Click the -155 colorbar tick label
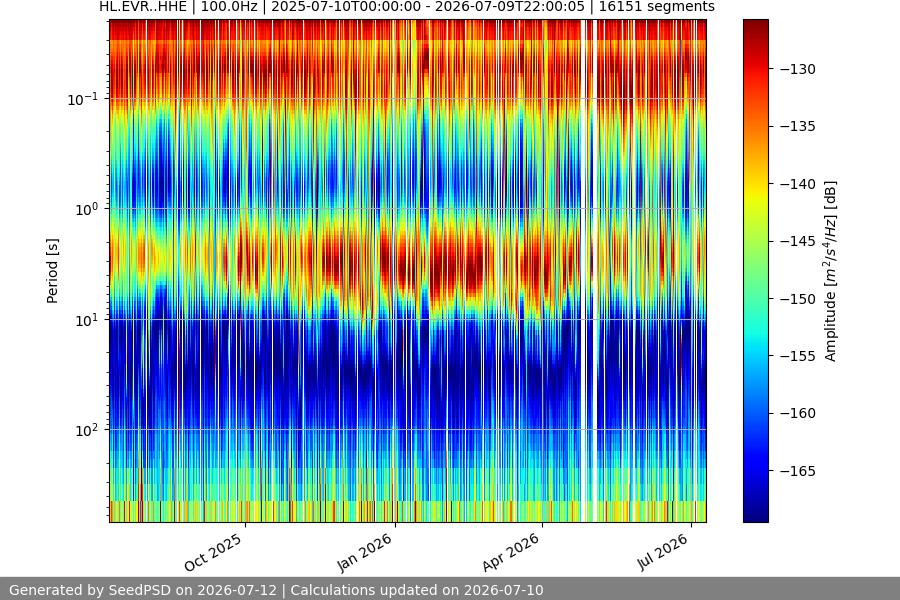 point(798,356)
